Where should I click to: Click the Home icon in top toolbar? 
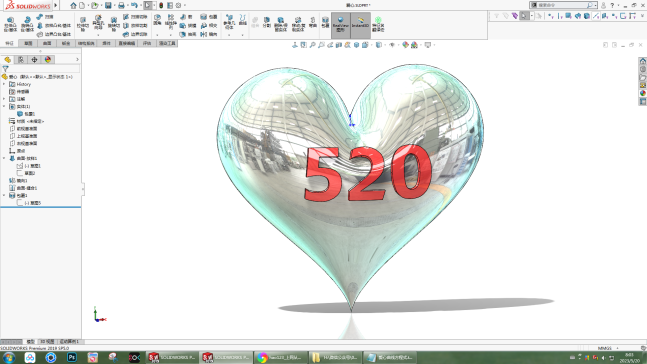(73, 5)
